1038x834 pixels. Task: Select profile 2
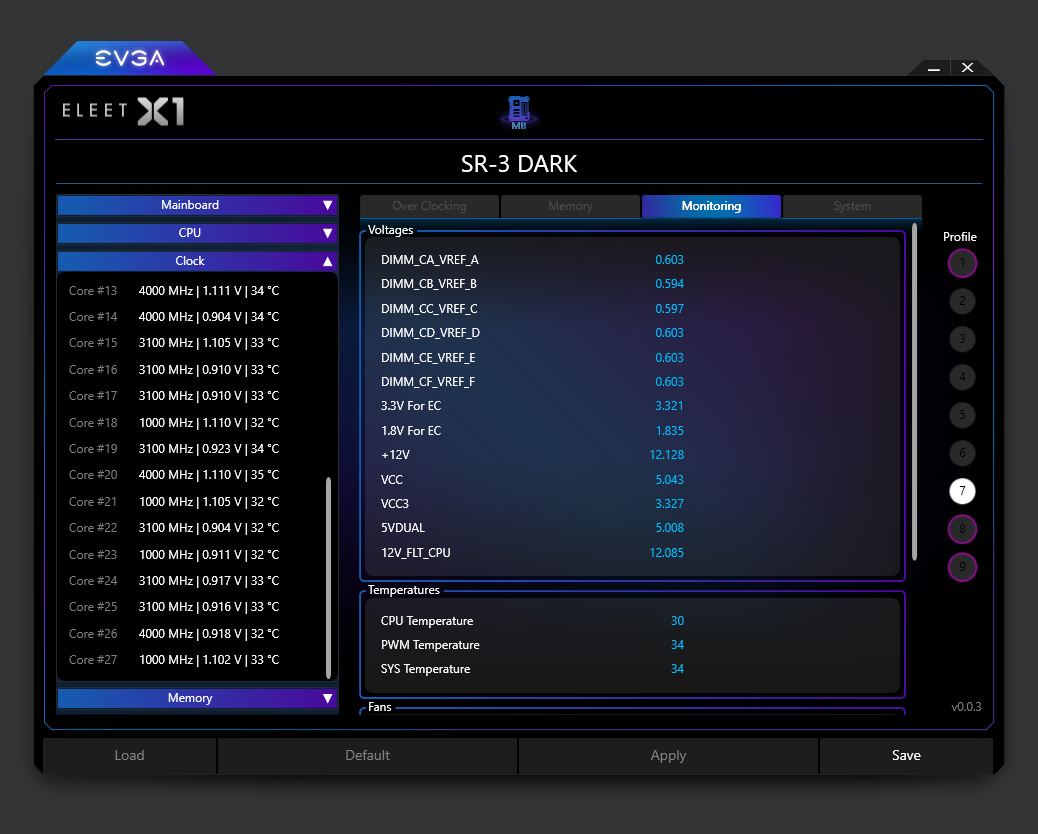click(962, 301)
